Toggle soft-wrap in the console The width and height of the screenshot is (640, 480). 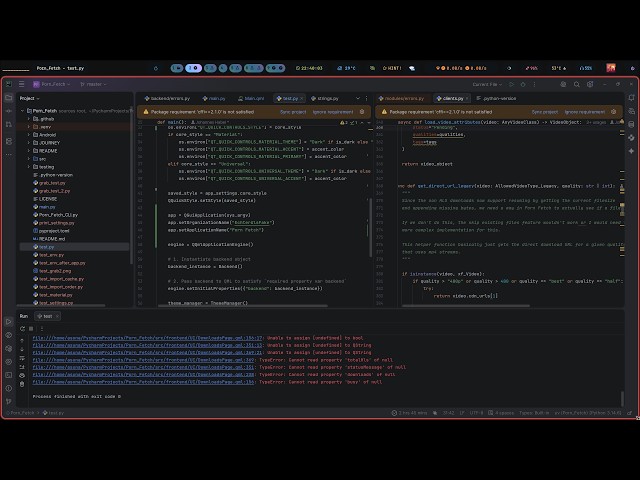(22, 358)
